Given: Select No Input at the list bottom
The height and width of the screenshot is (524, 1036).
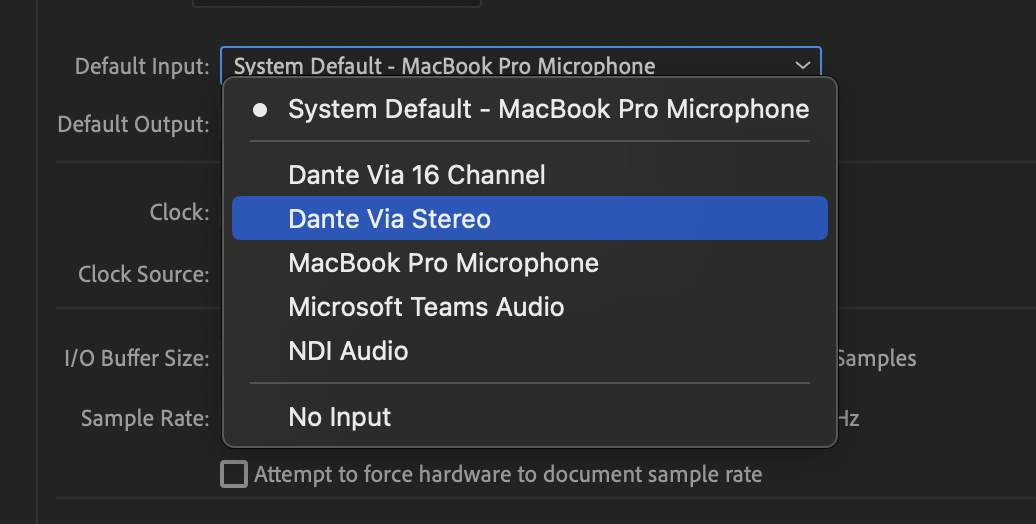Looking at the screenshot, I should [339, 417].
